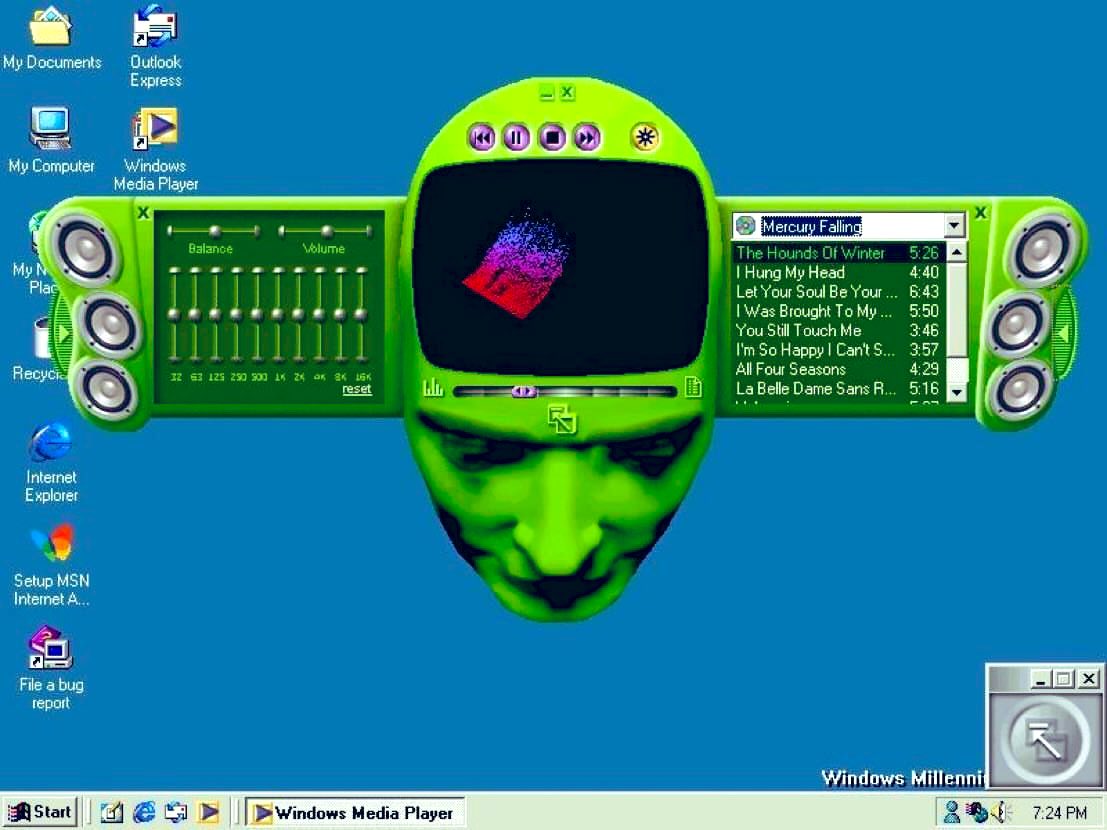Select All Four Seasons track
The width and height of the screenshot is (1107, 830).
pos(837,369)
